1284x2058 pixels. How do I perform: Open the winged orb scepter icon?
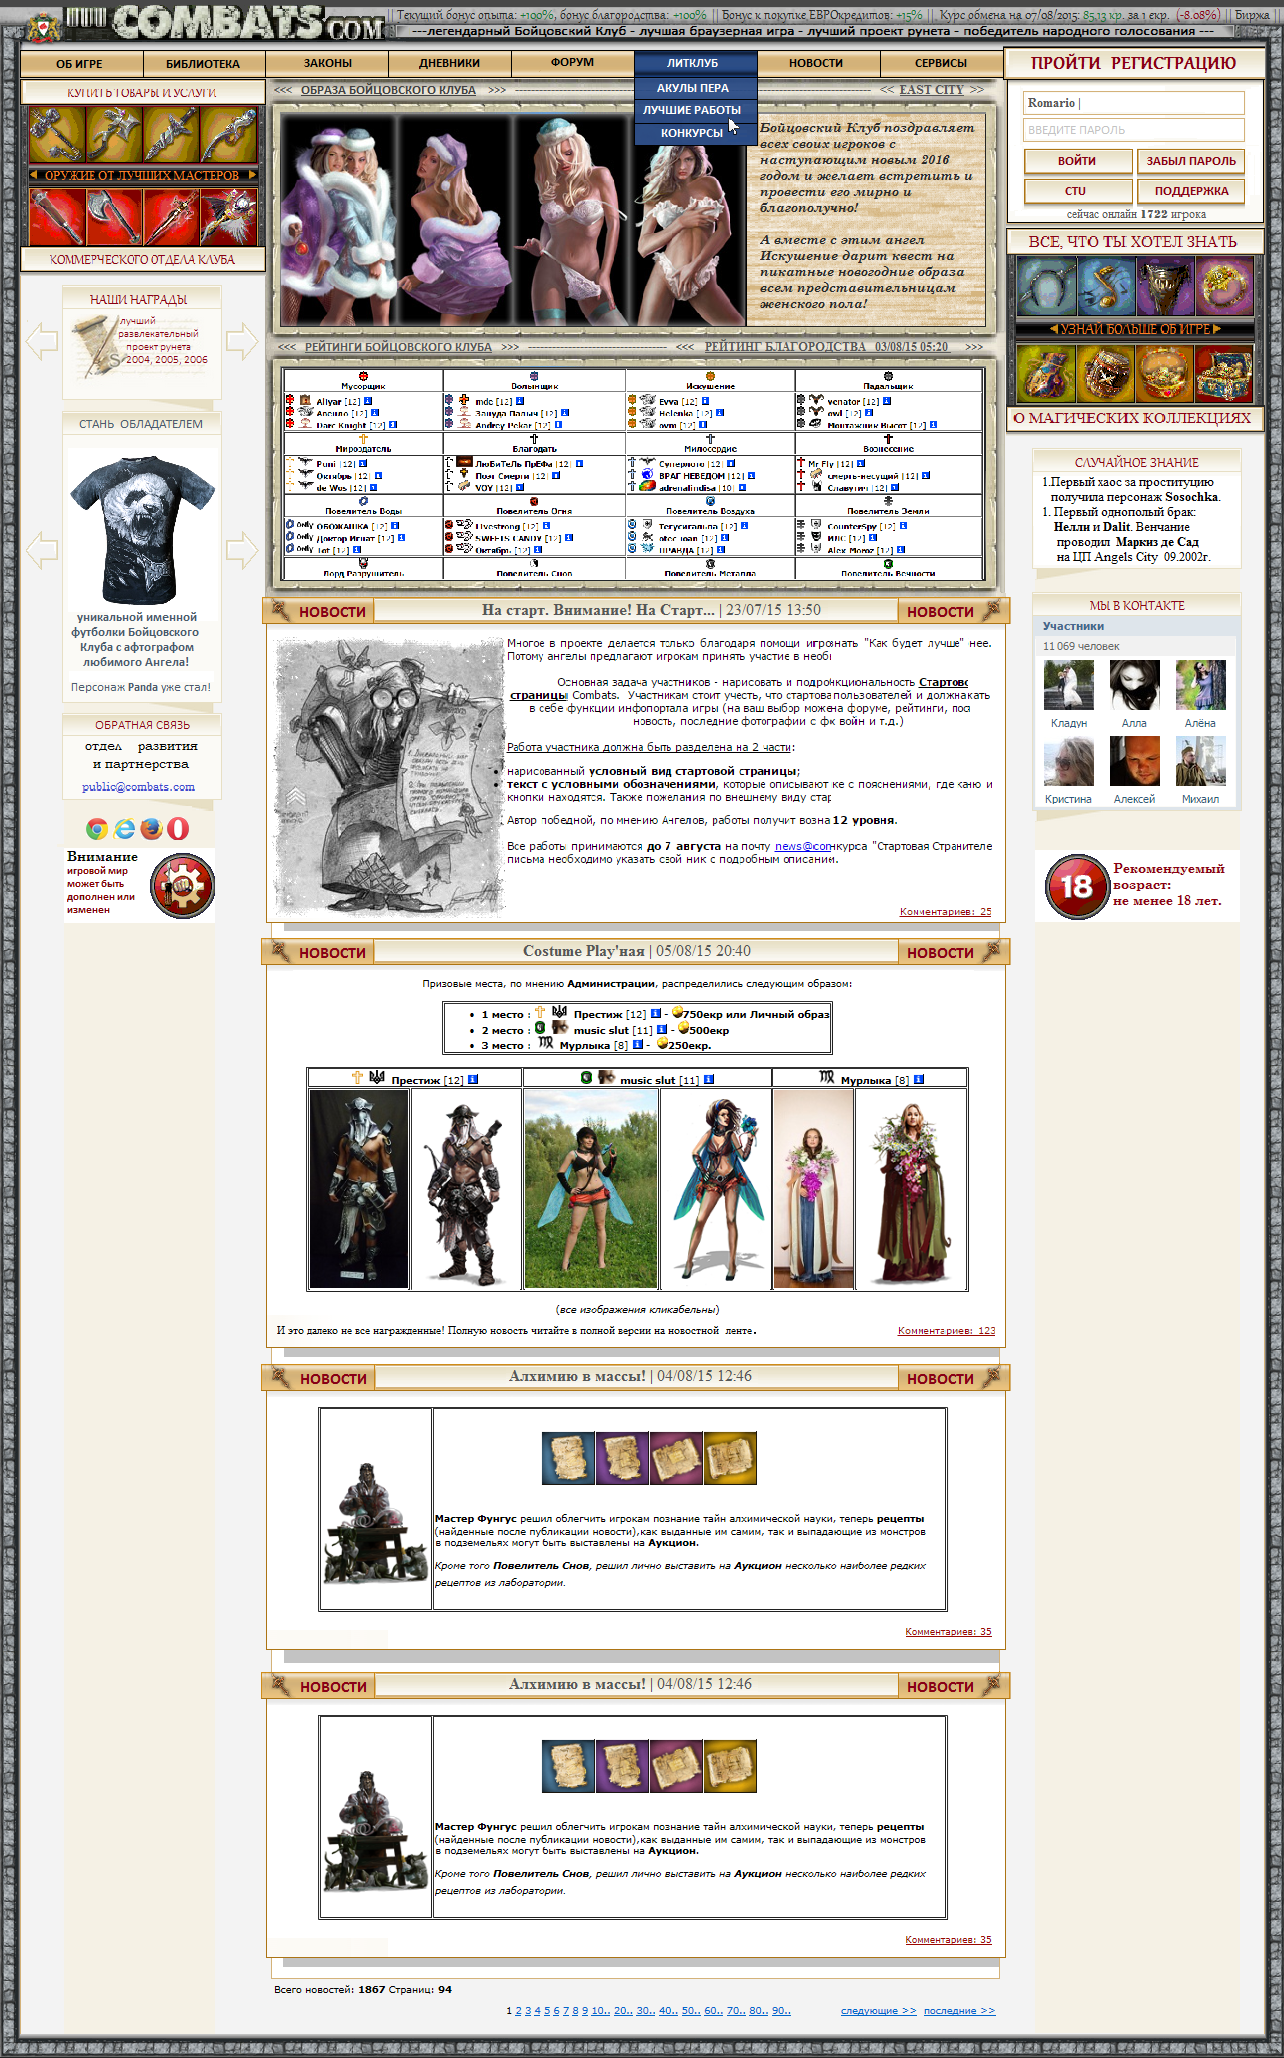pyautogui.click(x=228, y=216)
